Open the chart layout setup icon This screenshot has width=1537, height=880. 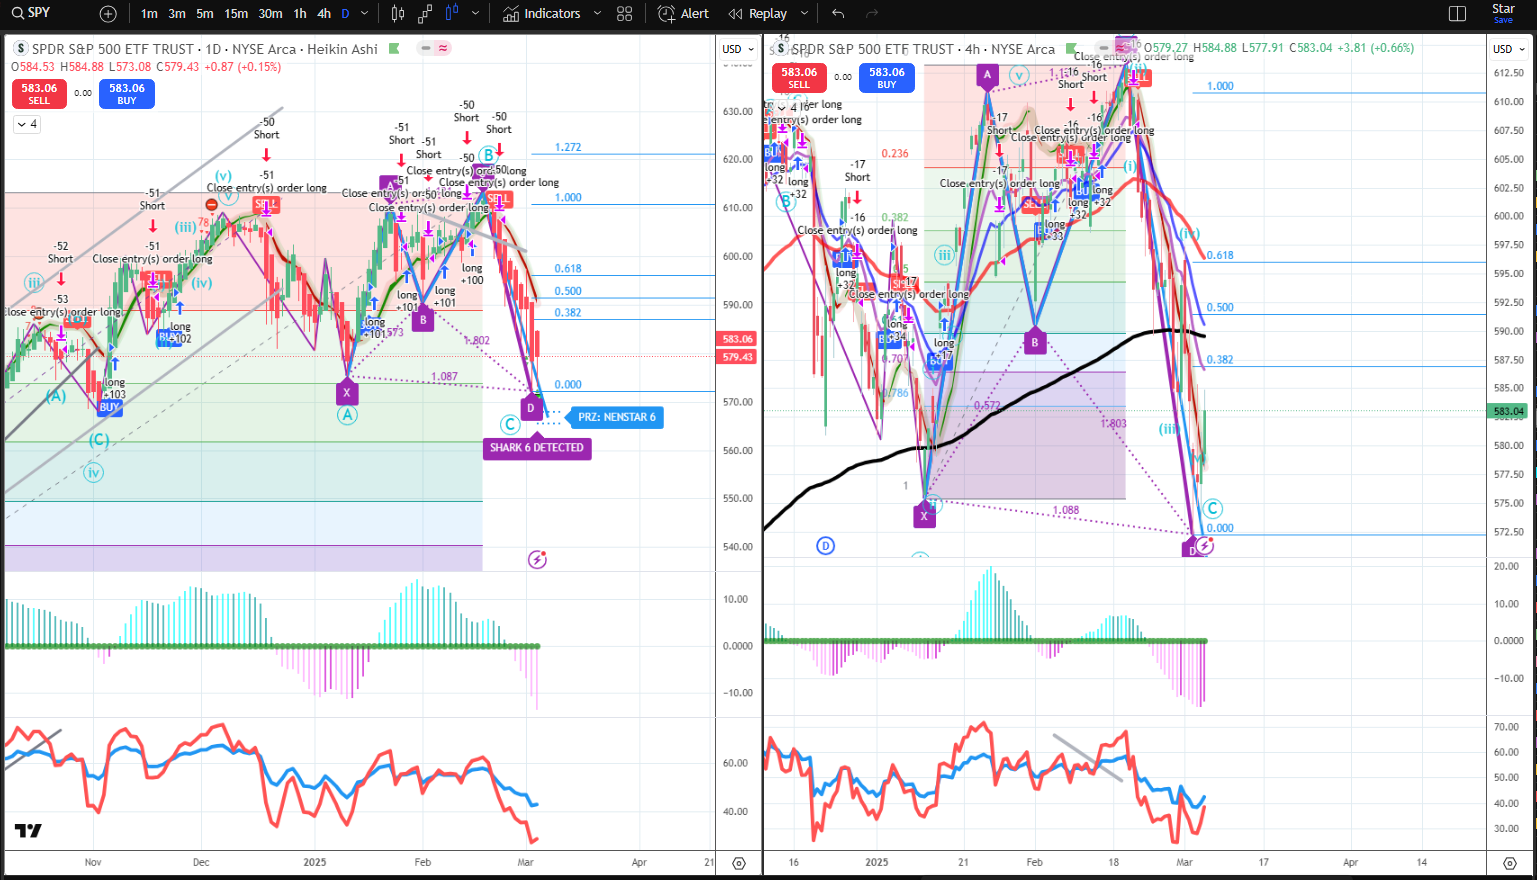(x=1458, y=14)
